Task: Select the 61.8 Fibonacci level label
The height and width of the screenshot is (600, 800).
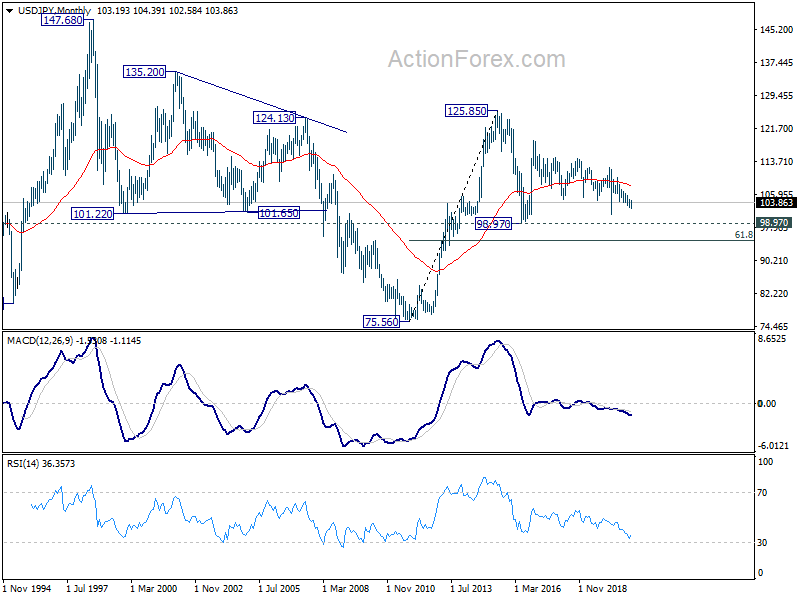Action: coord(743,235)
